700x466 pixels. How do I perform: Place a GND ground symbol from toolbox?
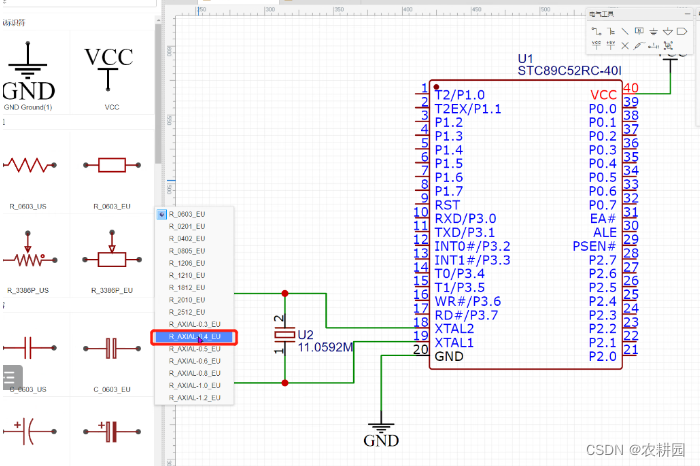click(653, 31)
